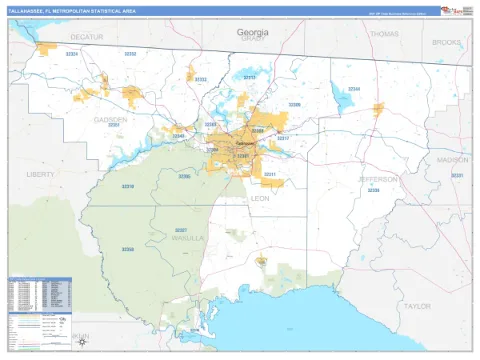
Task: Select the Georgia state label
Action: [252, 32]
